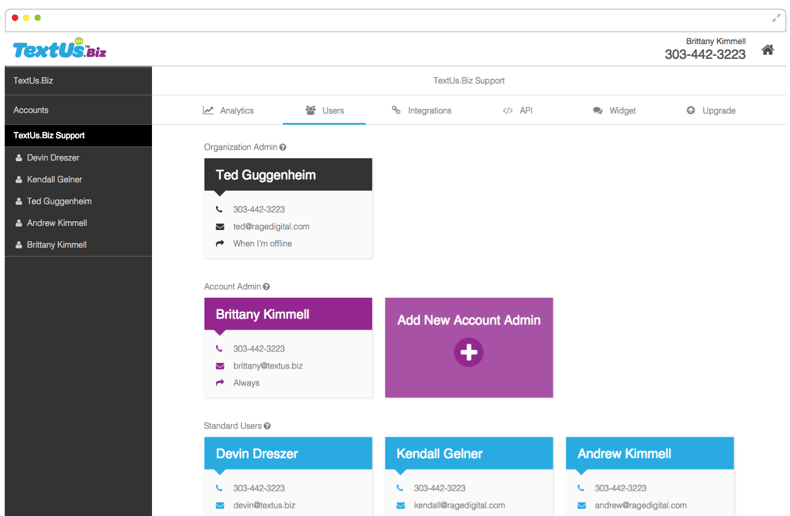Select Devin Dreszer in the sidebar
The image size is (790, 516).
click(78, 158)
